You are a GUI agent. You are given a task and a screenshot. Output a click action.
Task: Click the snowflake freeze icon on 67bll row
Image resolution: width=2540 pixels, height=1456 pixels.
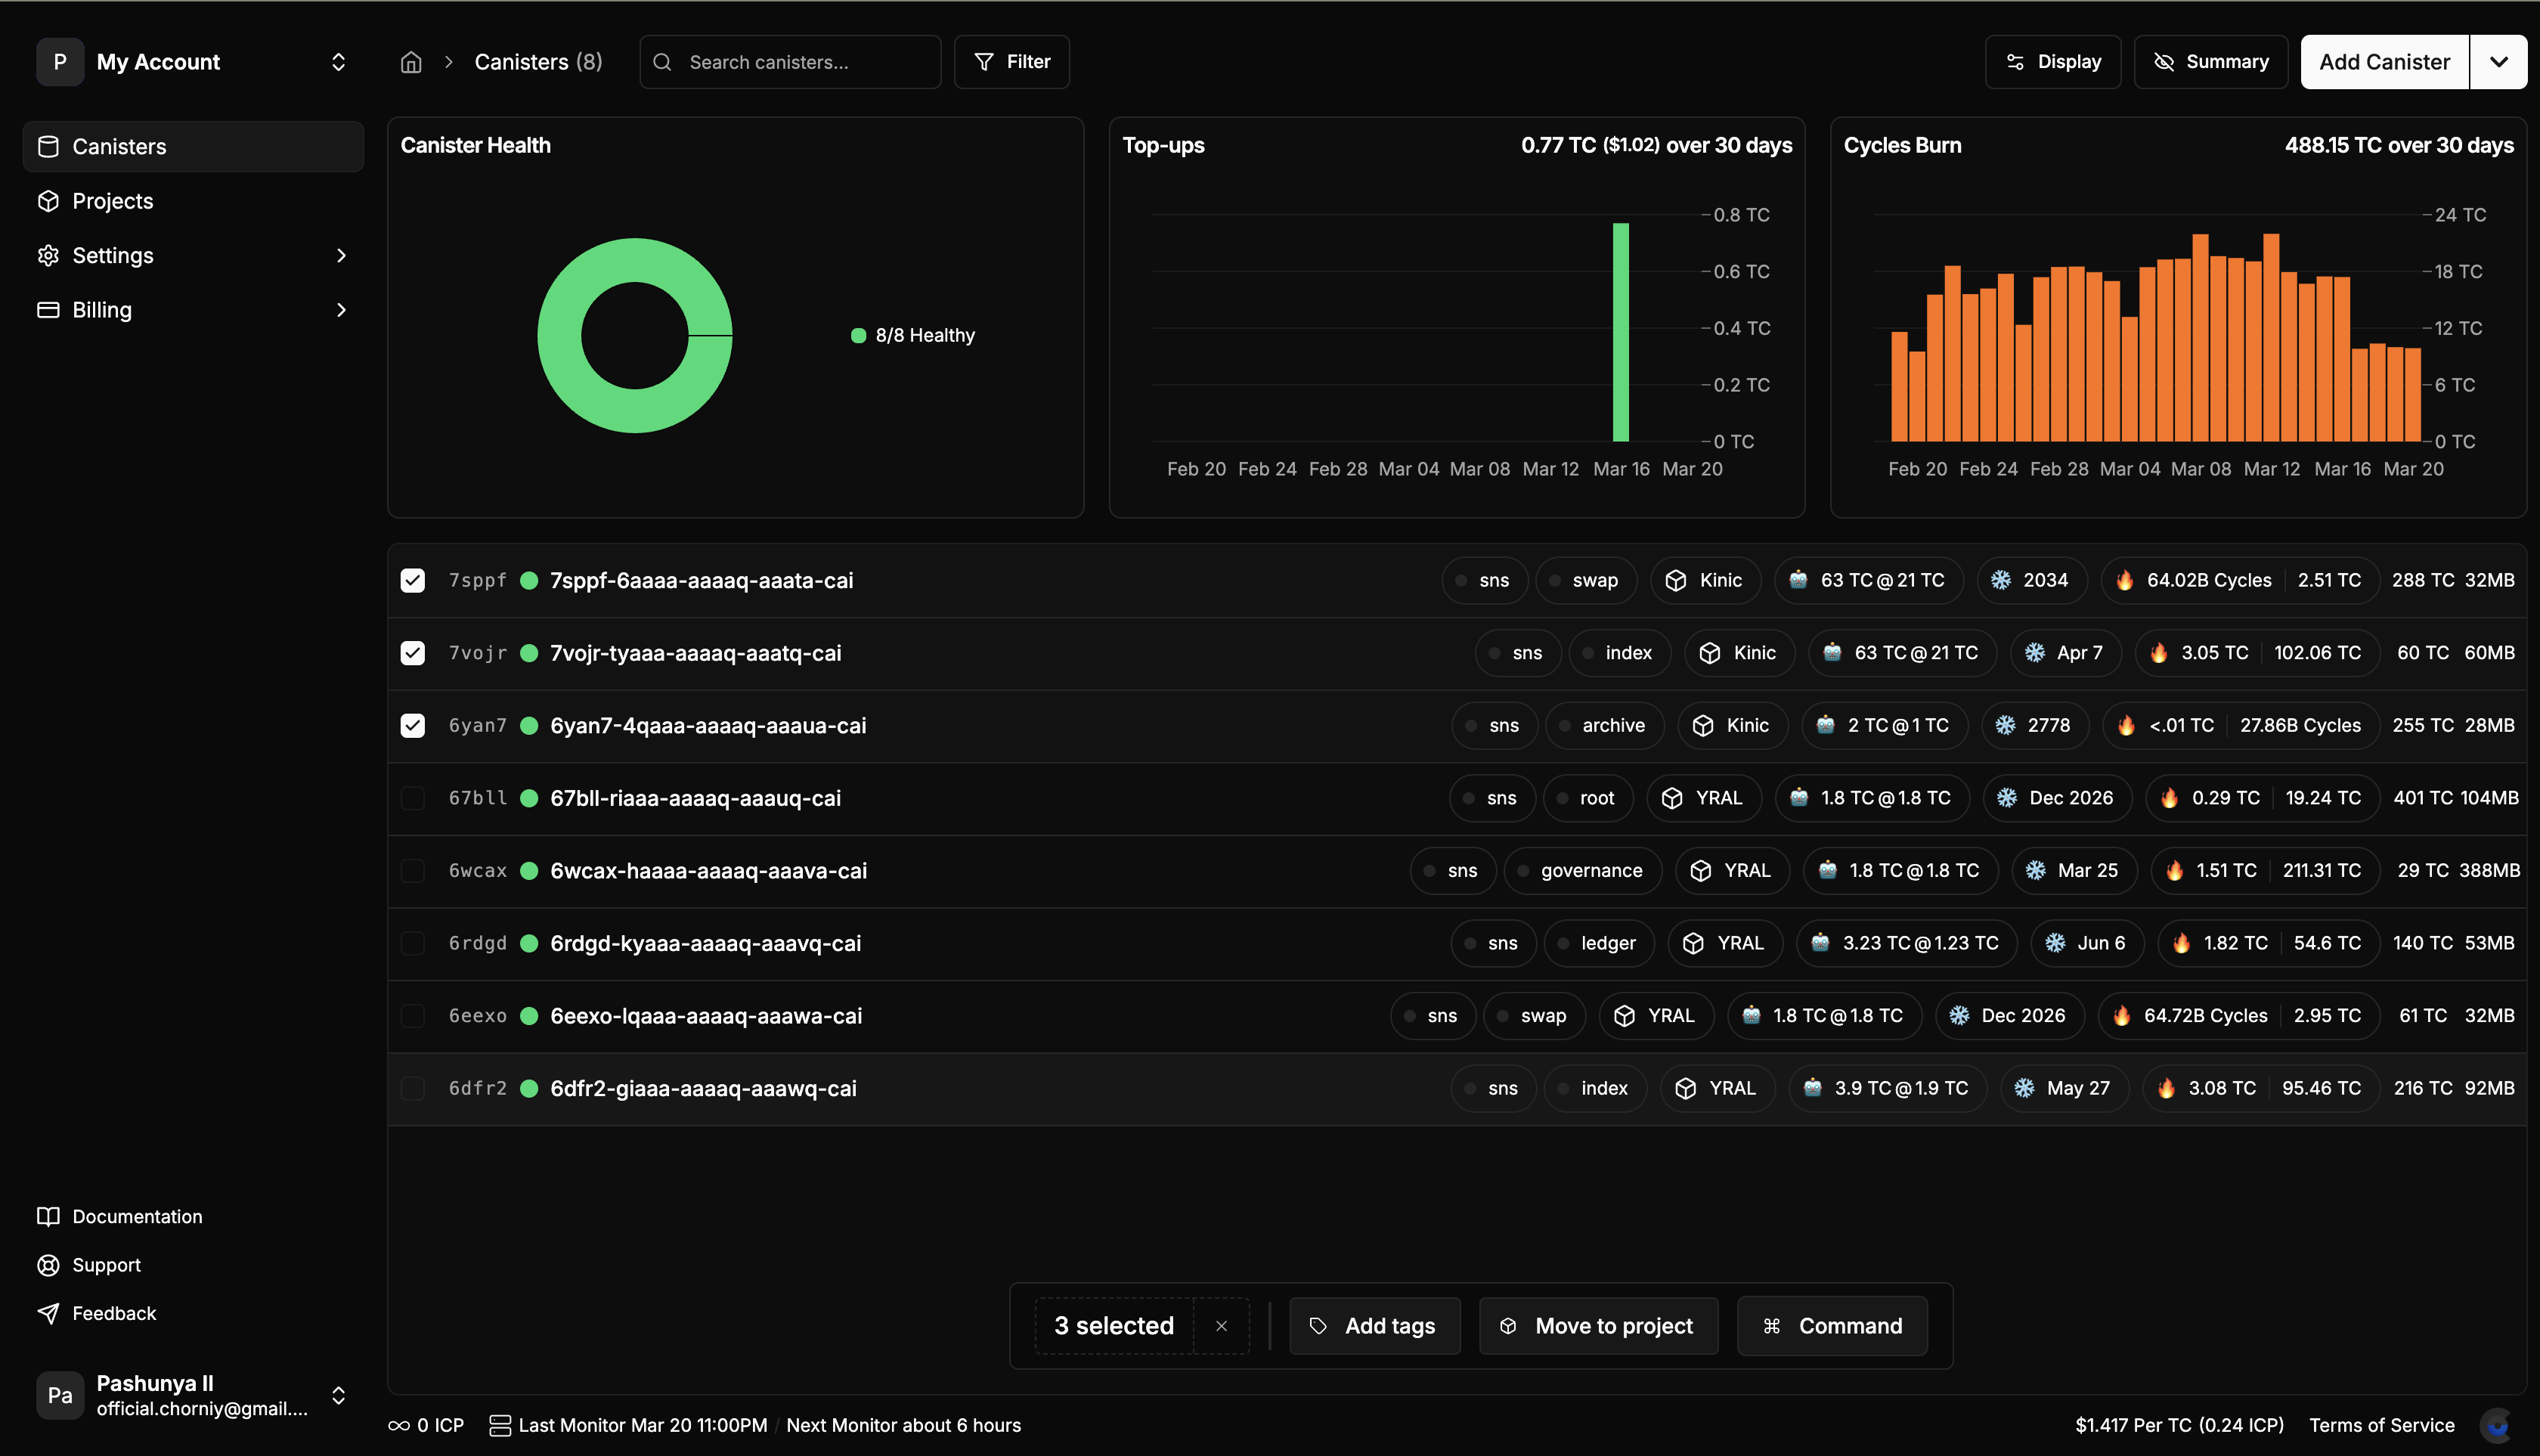2006,798
